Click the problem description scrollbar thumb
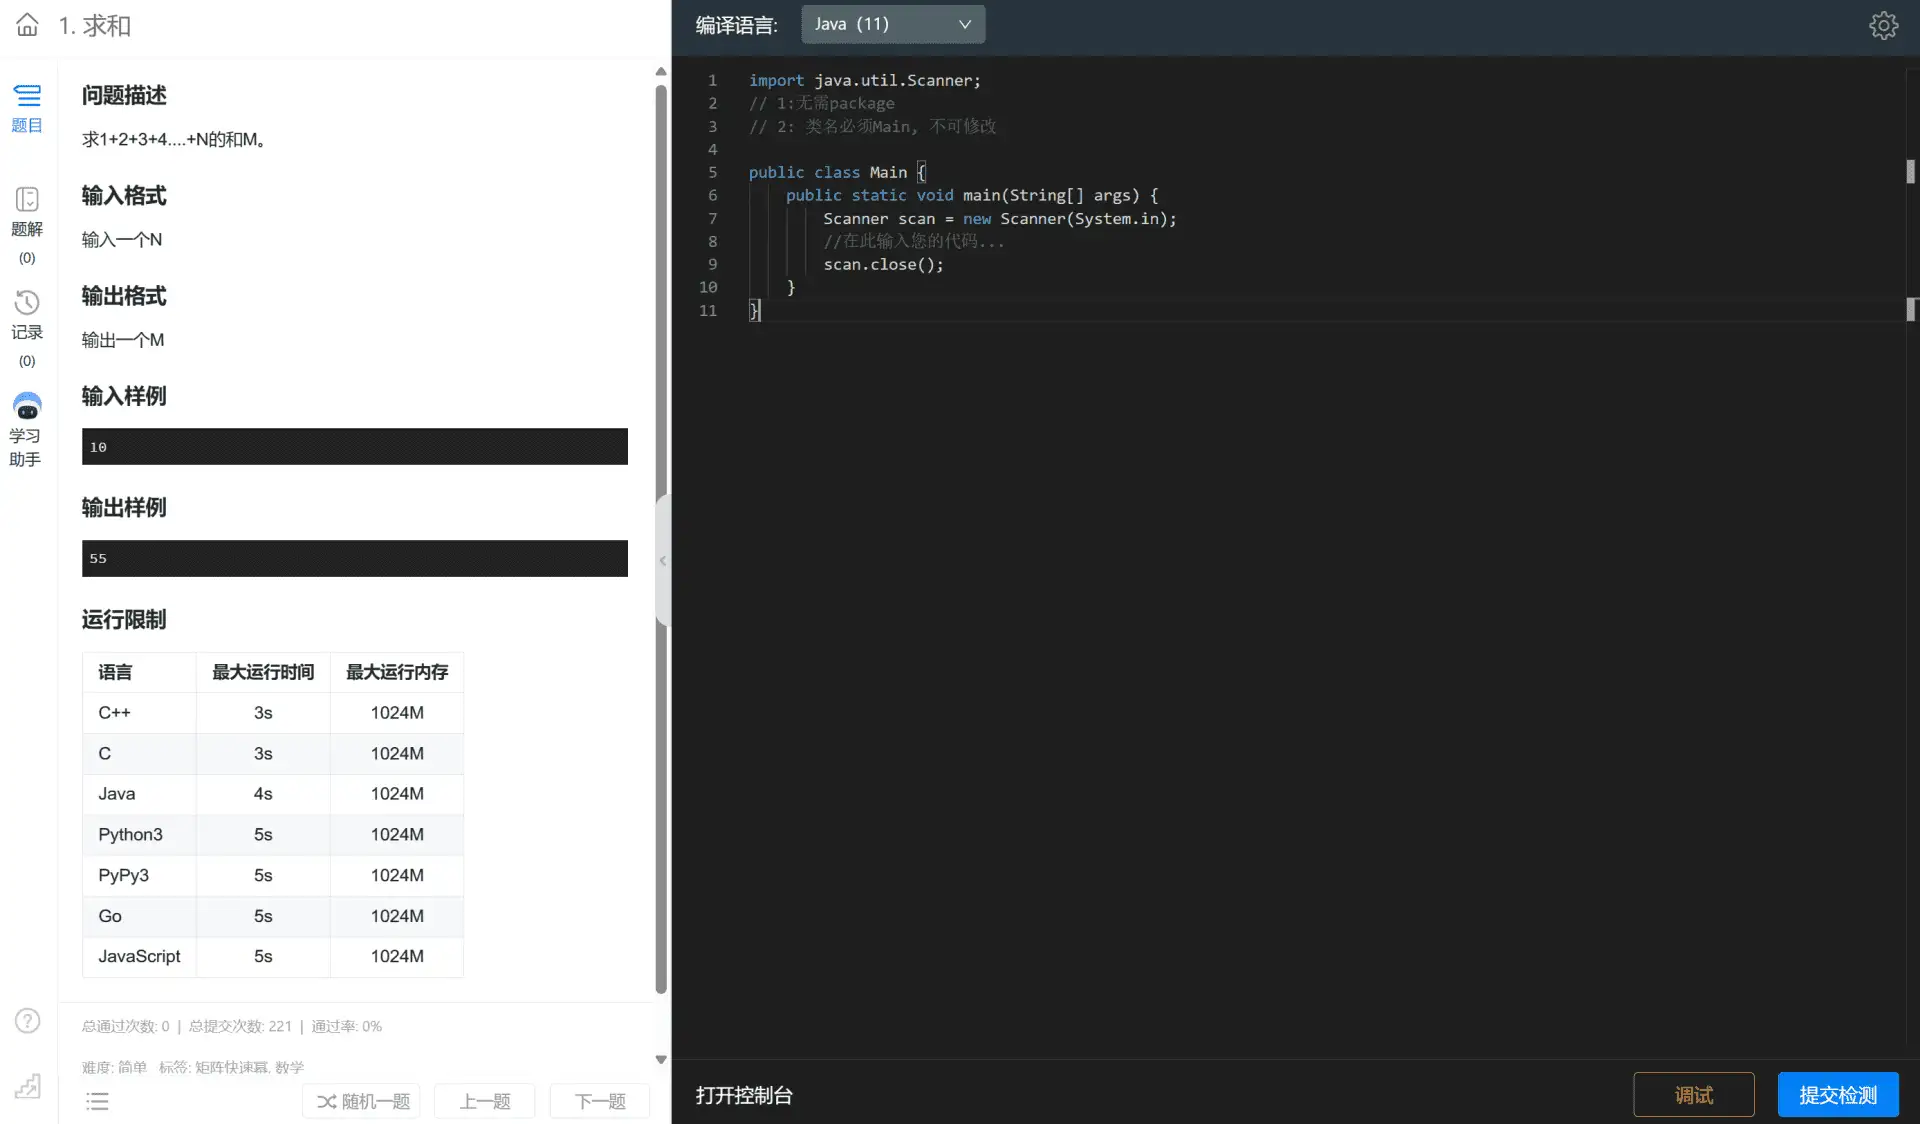 point(661,540)
